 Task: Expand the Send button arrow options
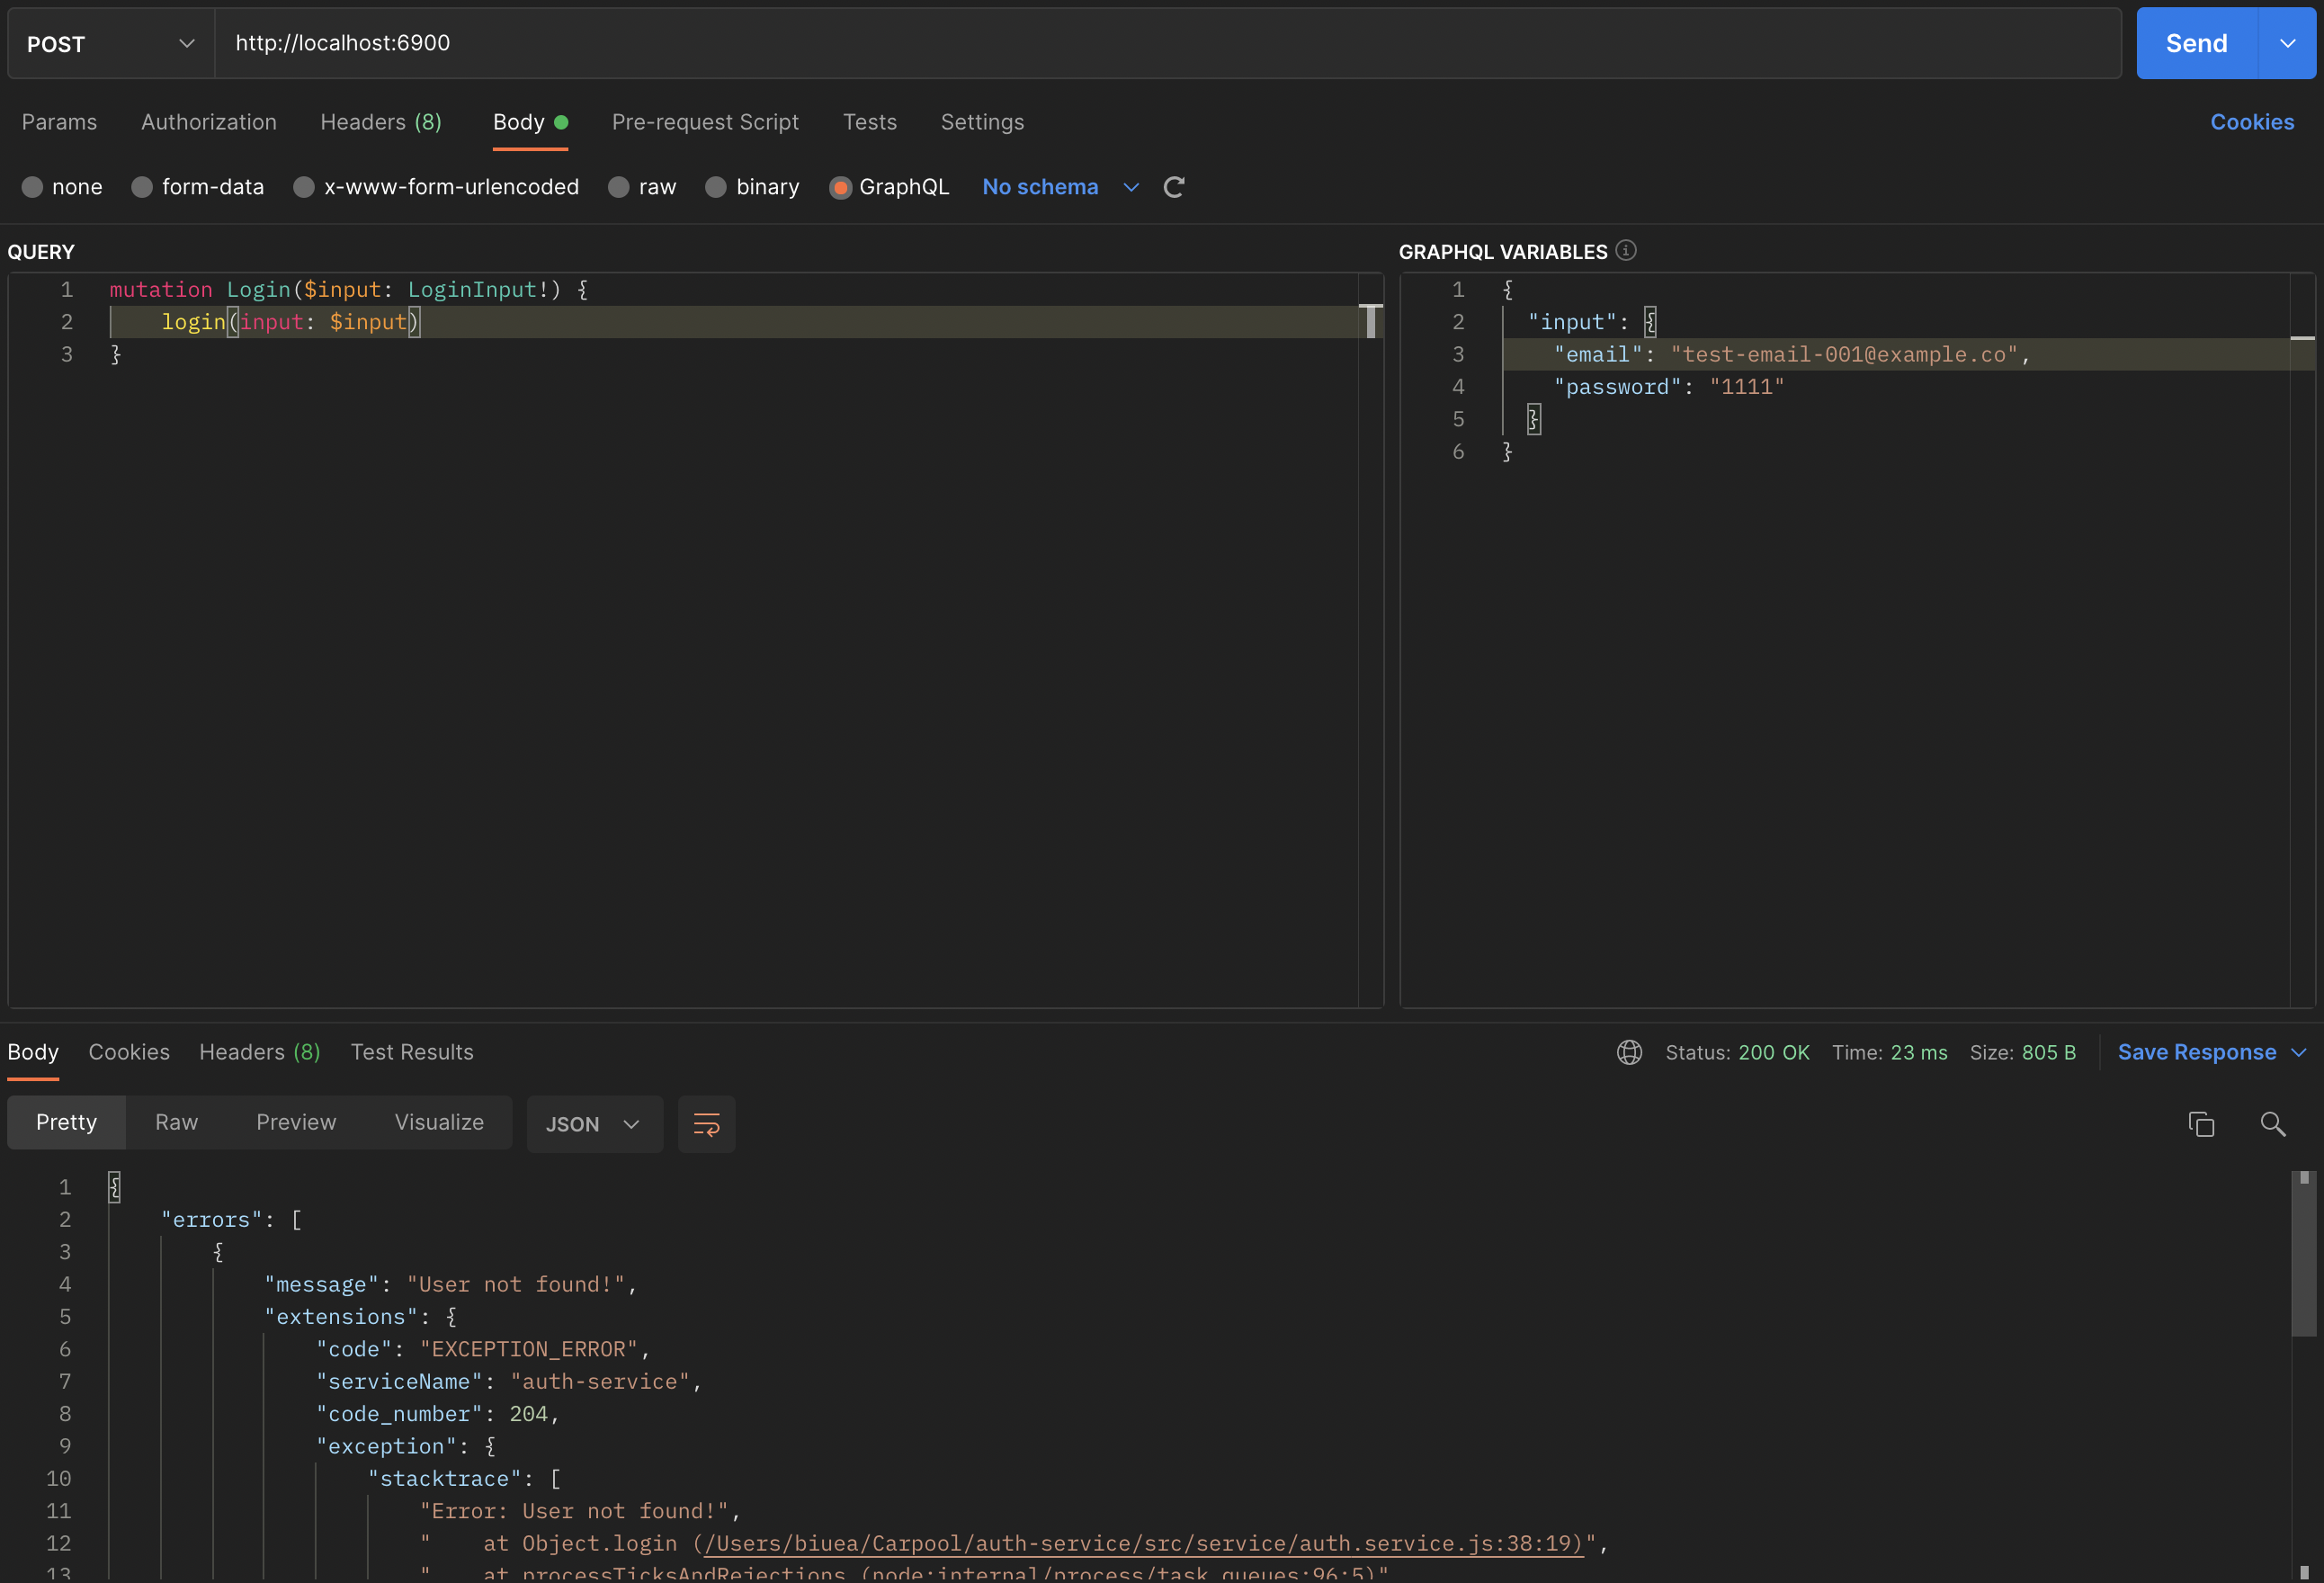2287,44
